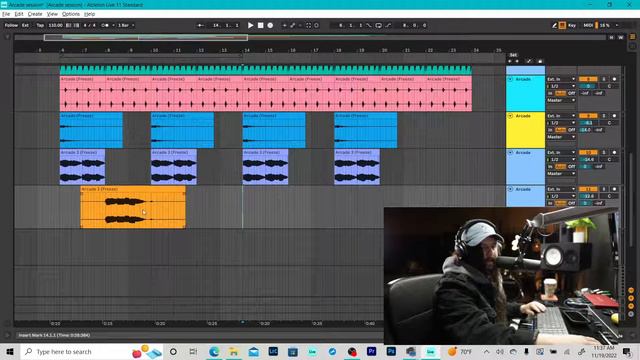Image resolution: width=640 pixels, height=360 pixels.
Task: Toggle the punch-in switch icon
Action: [x=369, y=25]
